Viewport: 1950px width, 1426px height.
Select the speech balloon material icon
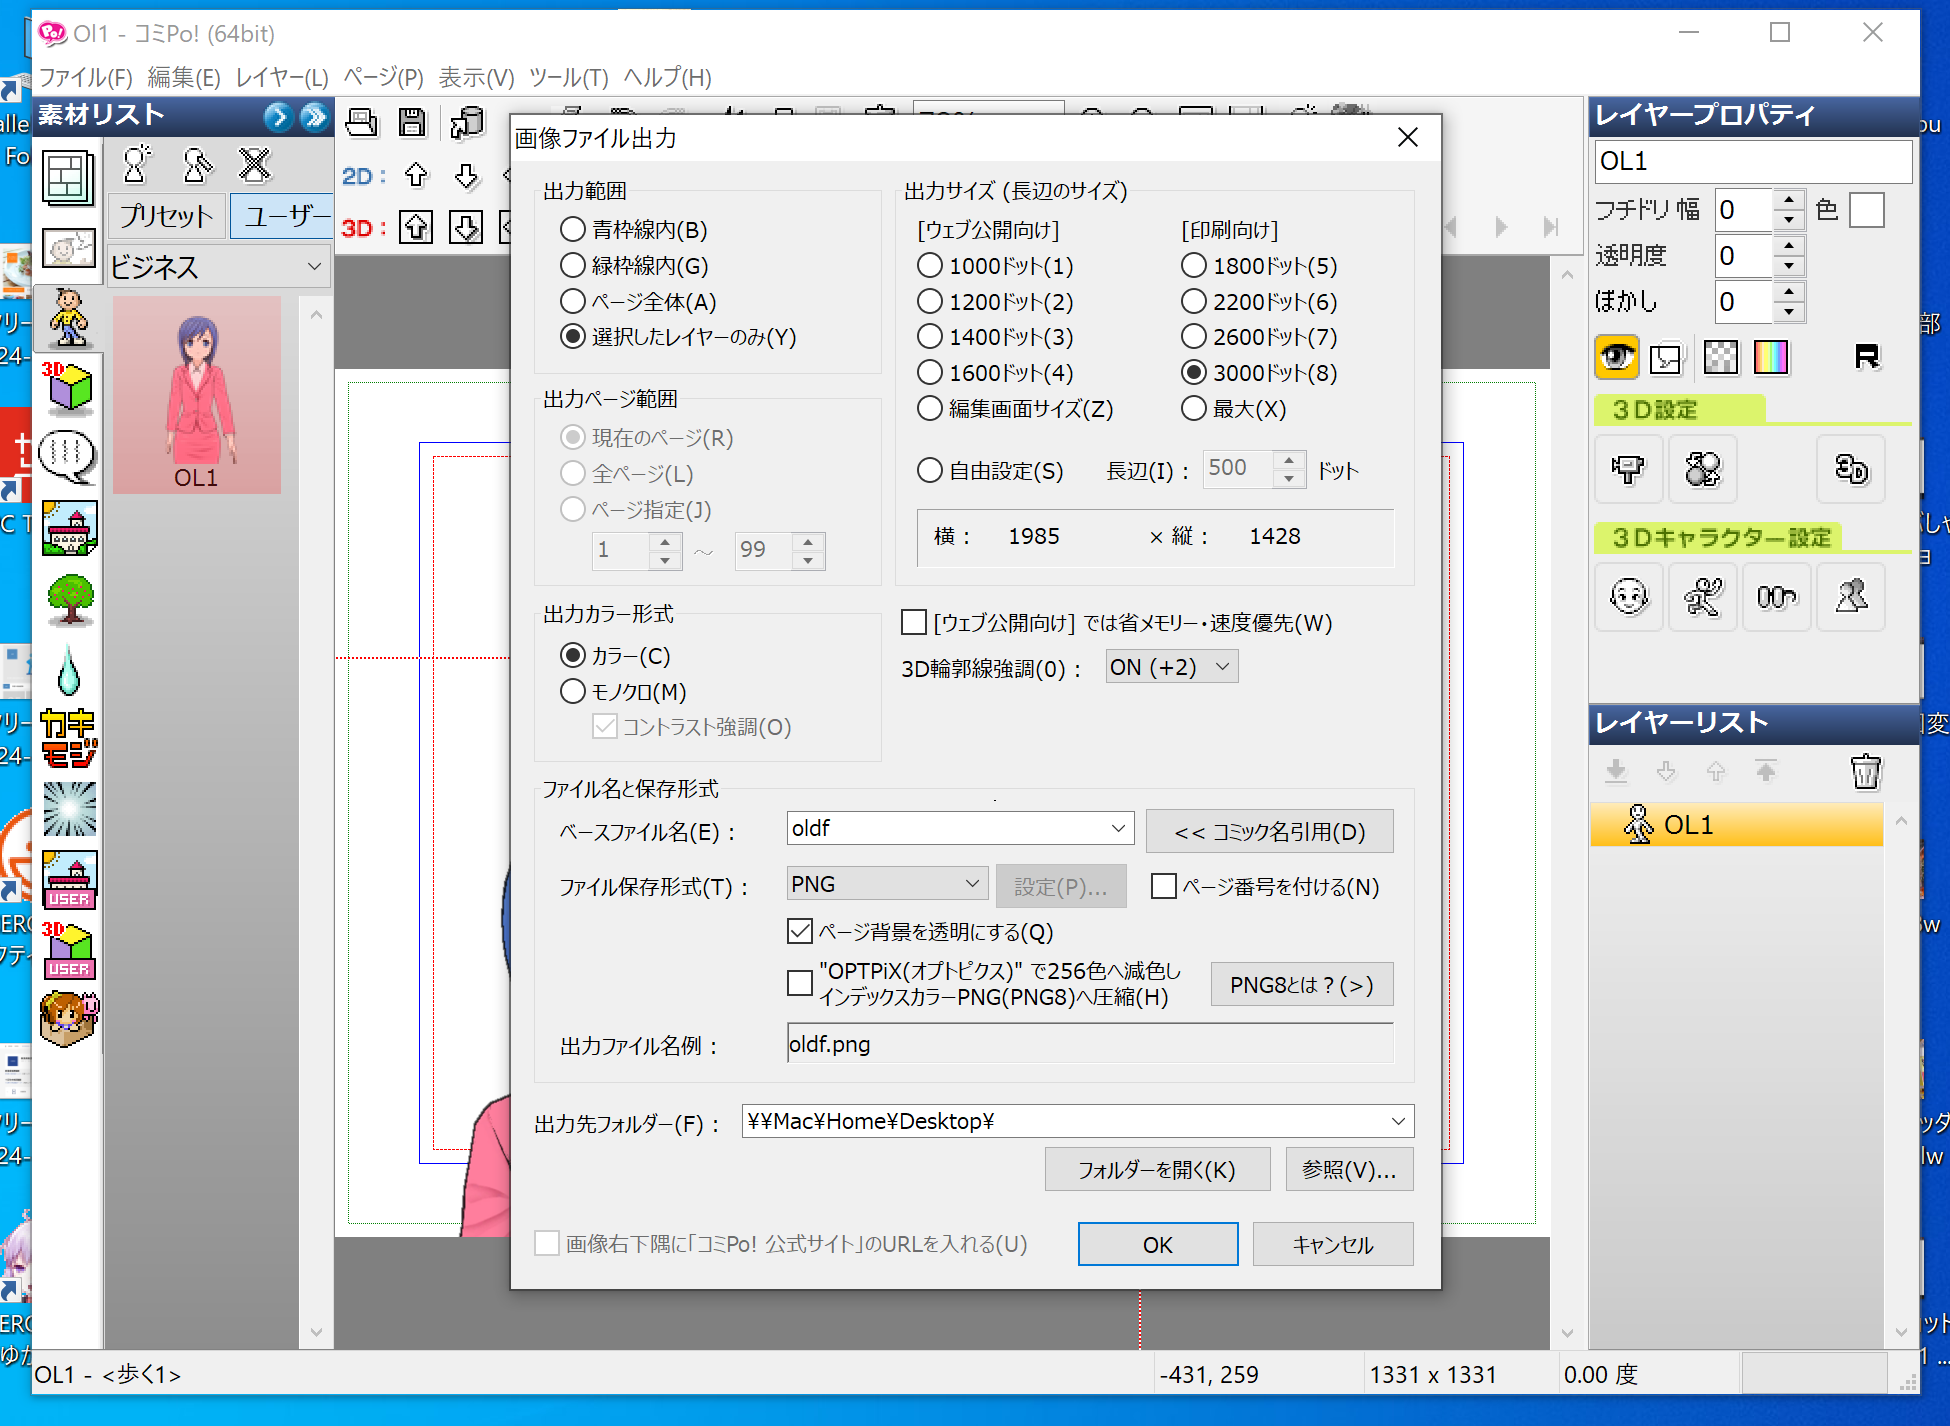[68, 457]
